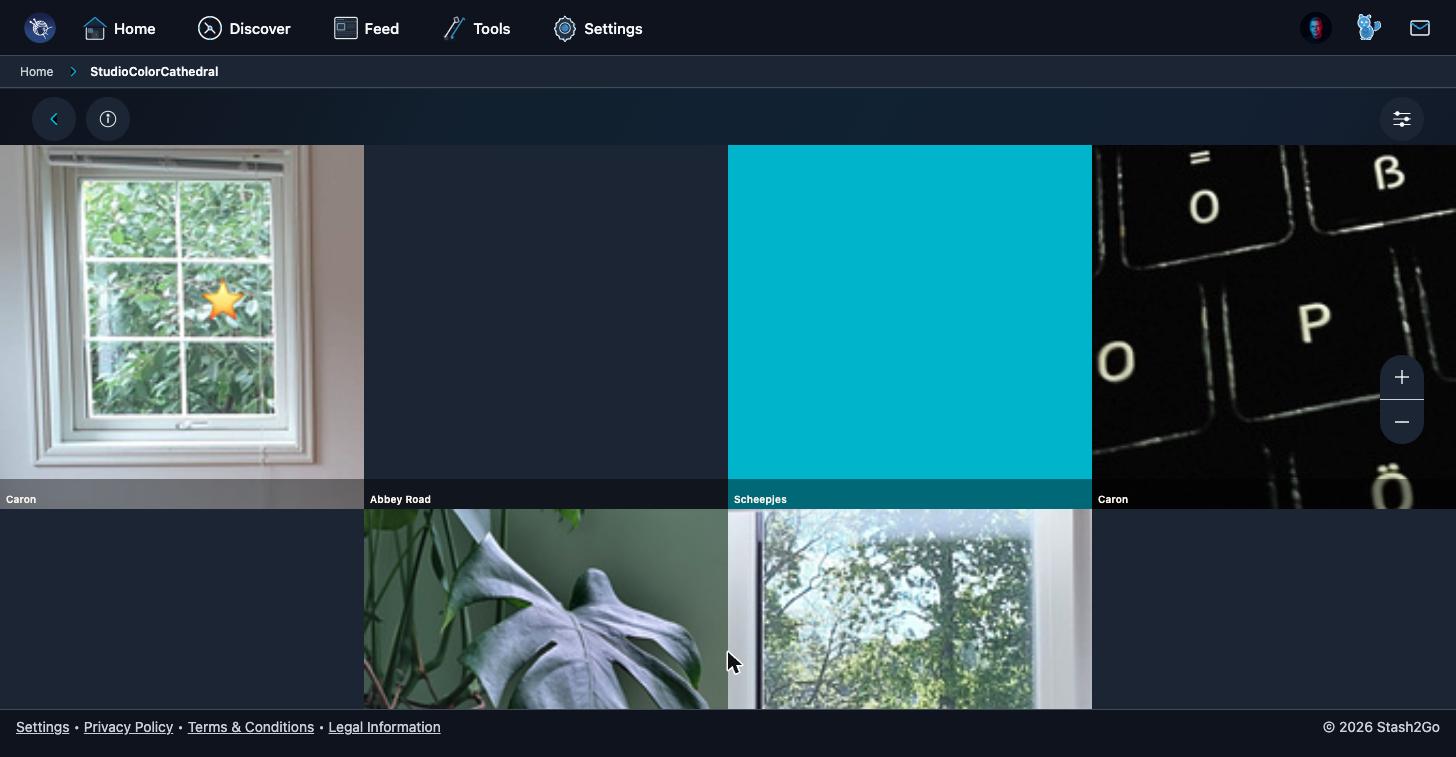Zoom out with the minus button
Image resolution: width=1456 pixels, height=757 pixels.
(x=1402, y=422)
